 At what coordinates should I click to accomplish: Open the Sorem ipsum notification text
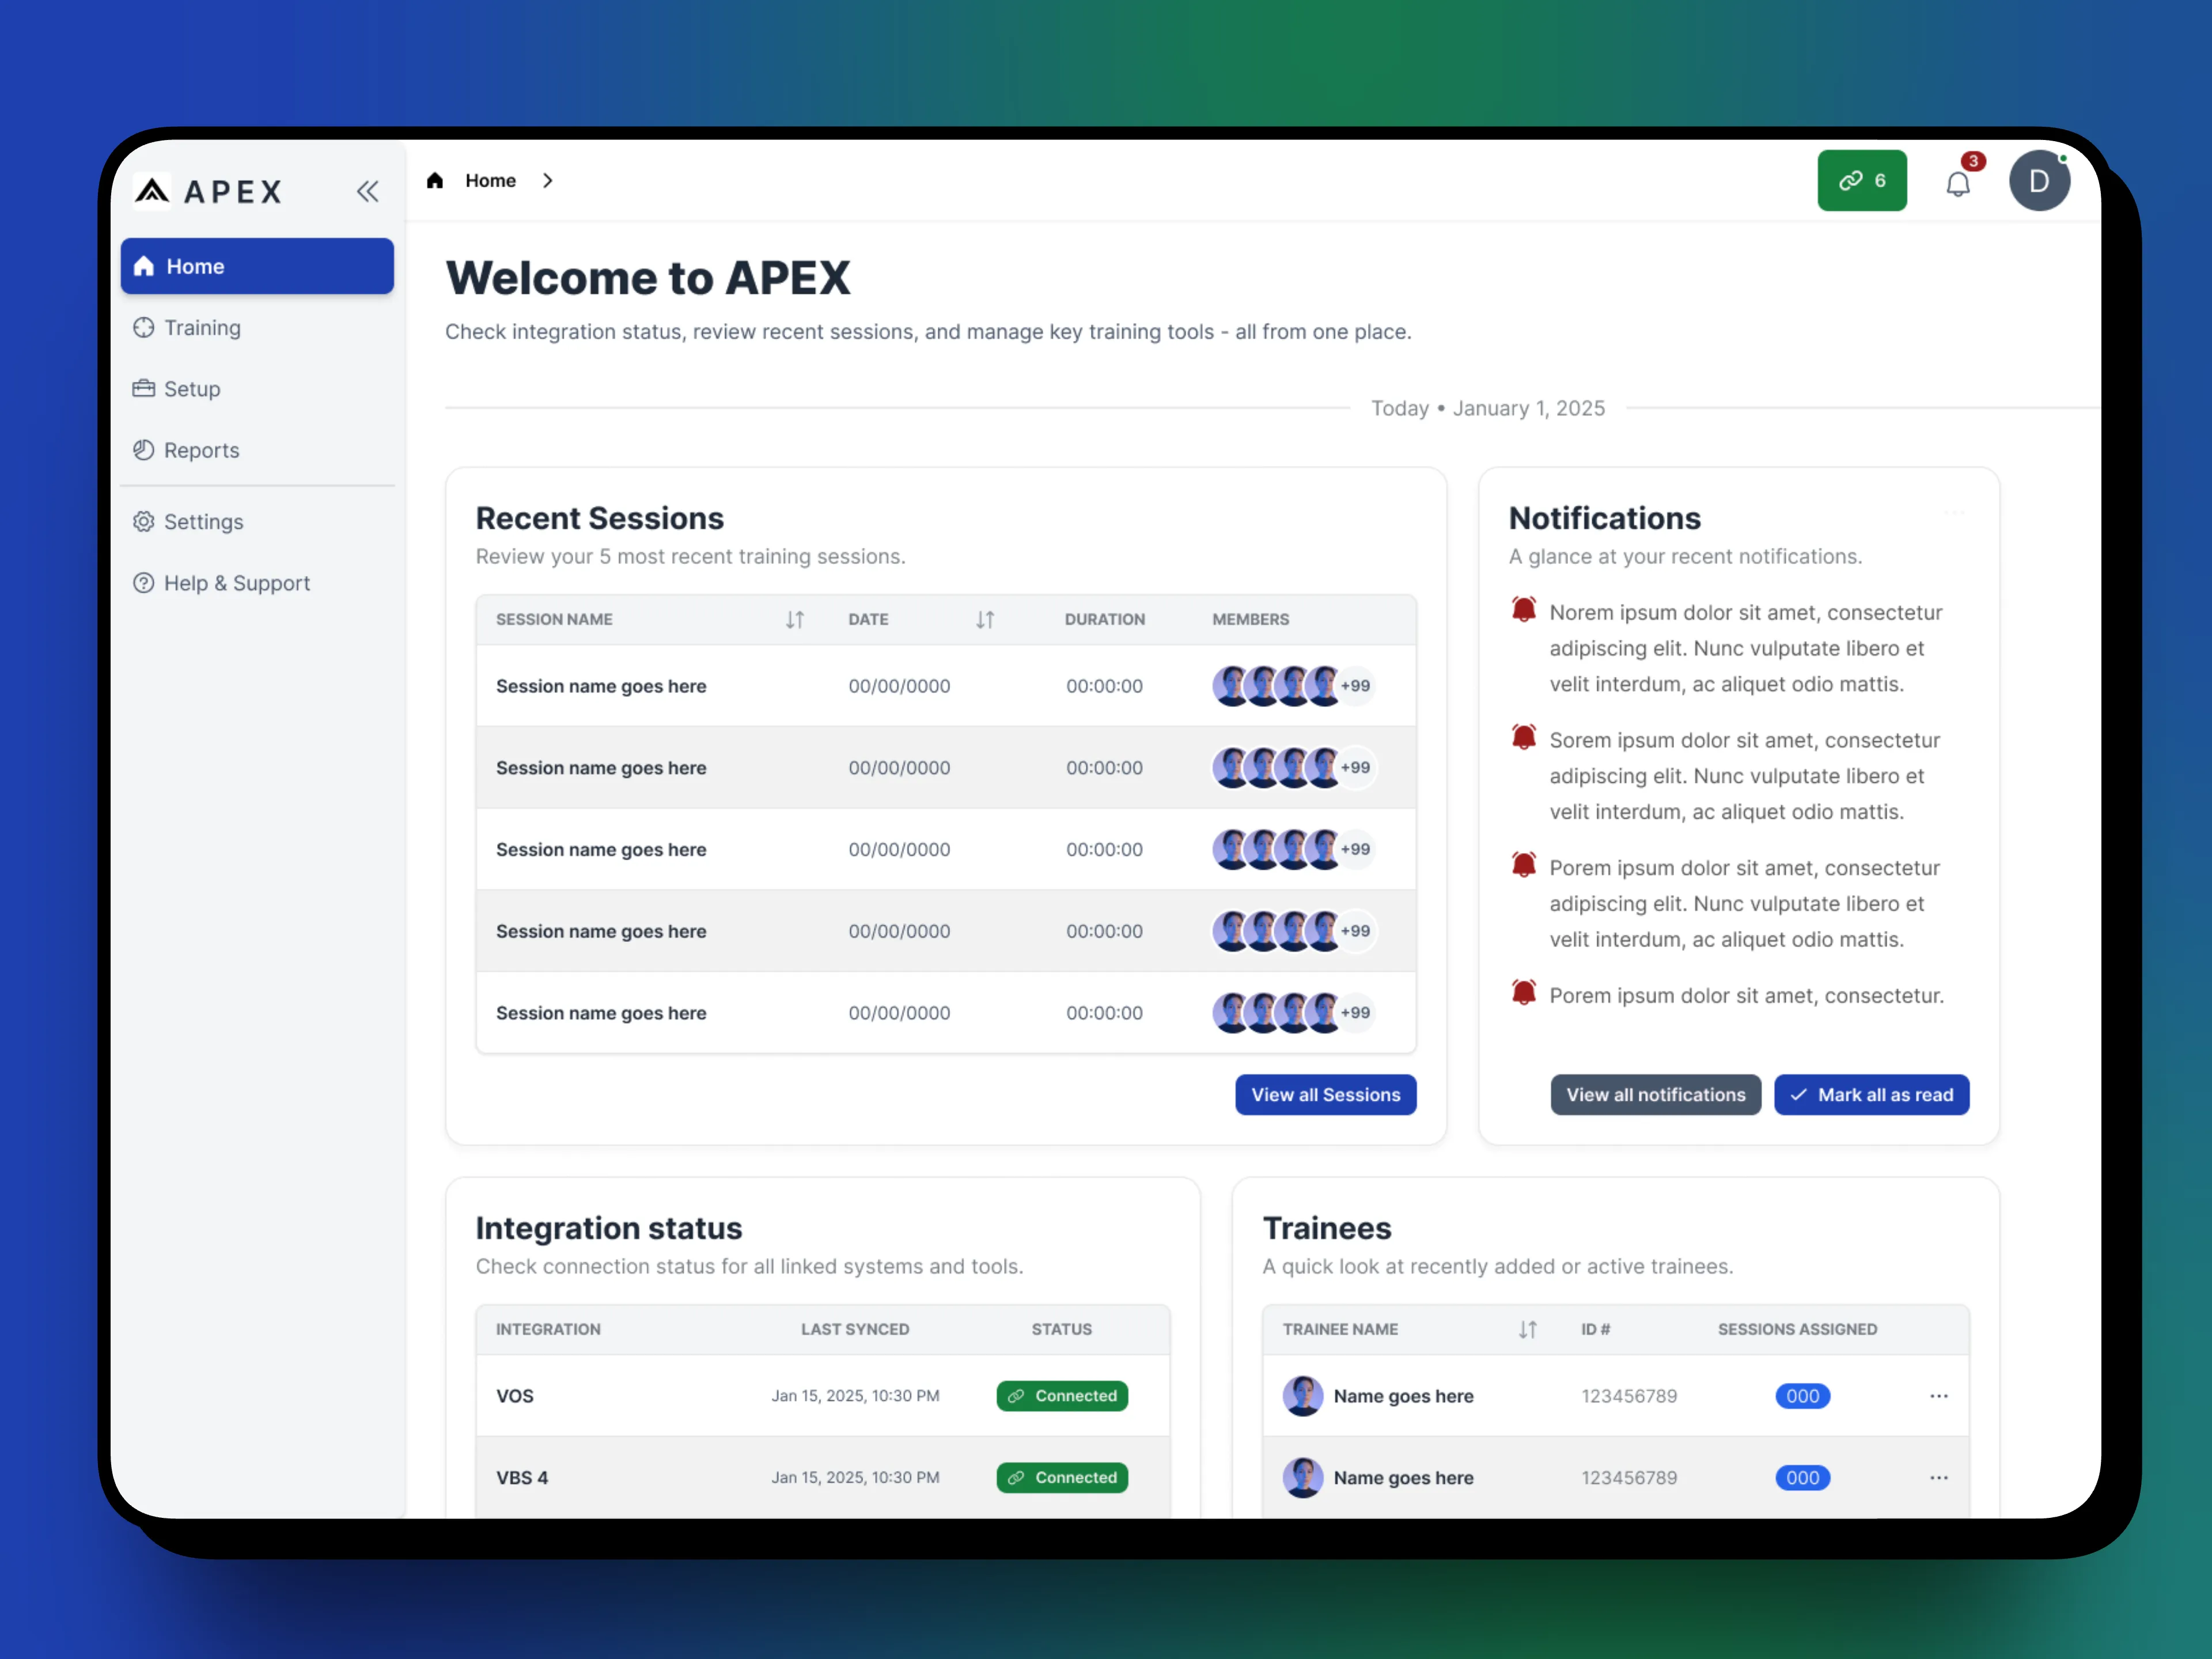click(1745, 777)
